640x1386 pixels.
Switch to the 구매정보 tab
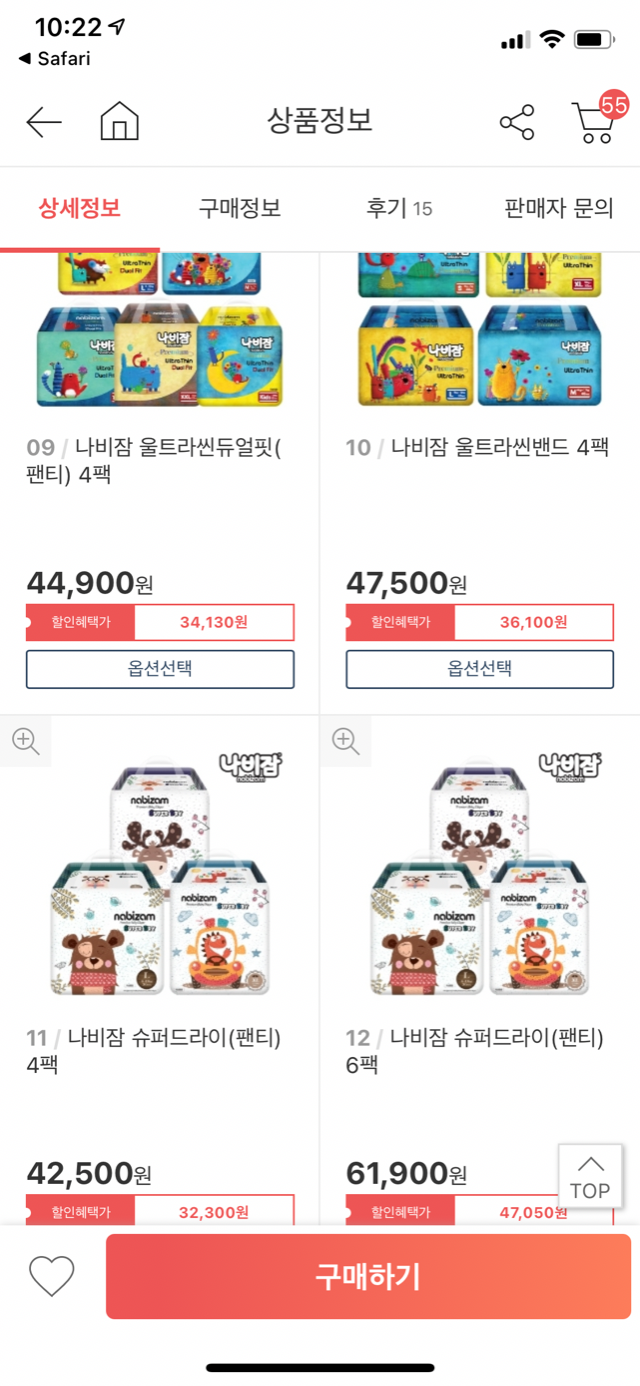240,208
